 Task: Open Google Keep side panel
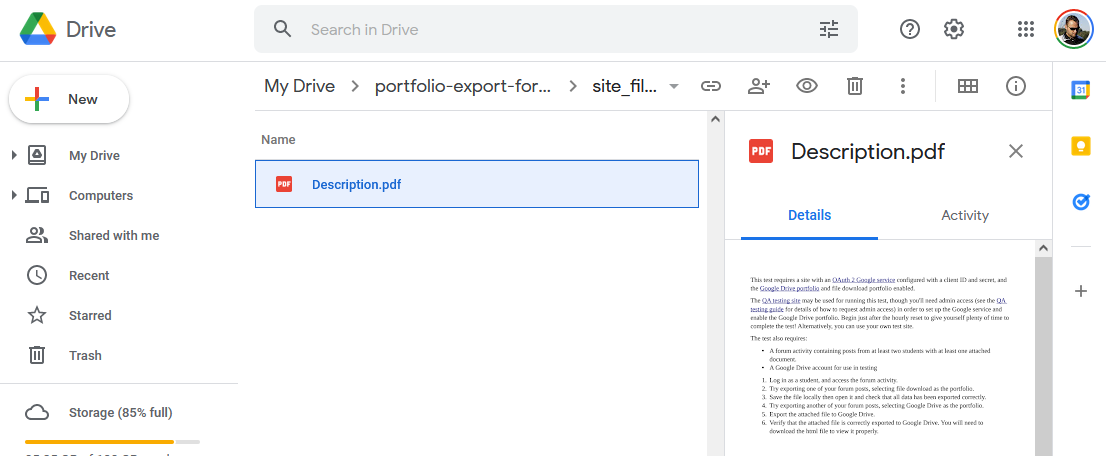click(x=1081, y=146)
